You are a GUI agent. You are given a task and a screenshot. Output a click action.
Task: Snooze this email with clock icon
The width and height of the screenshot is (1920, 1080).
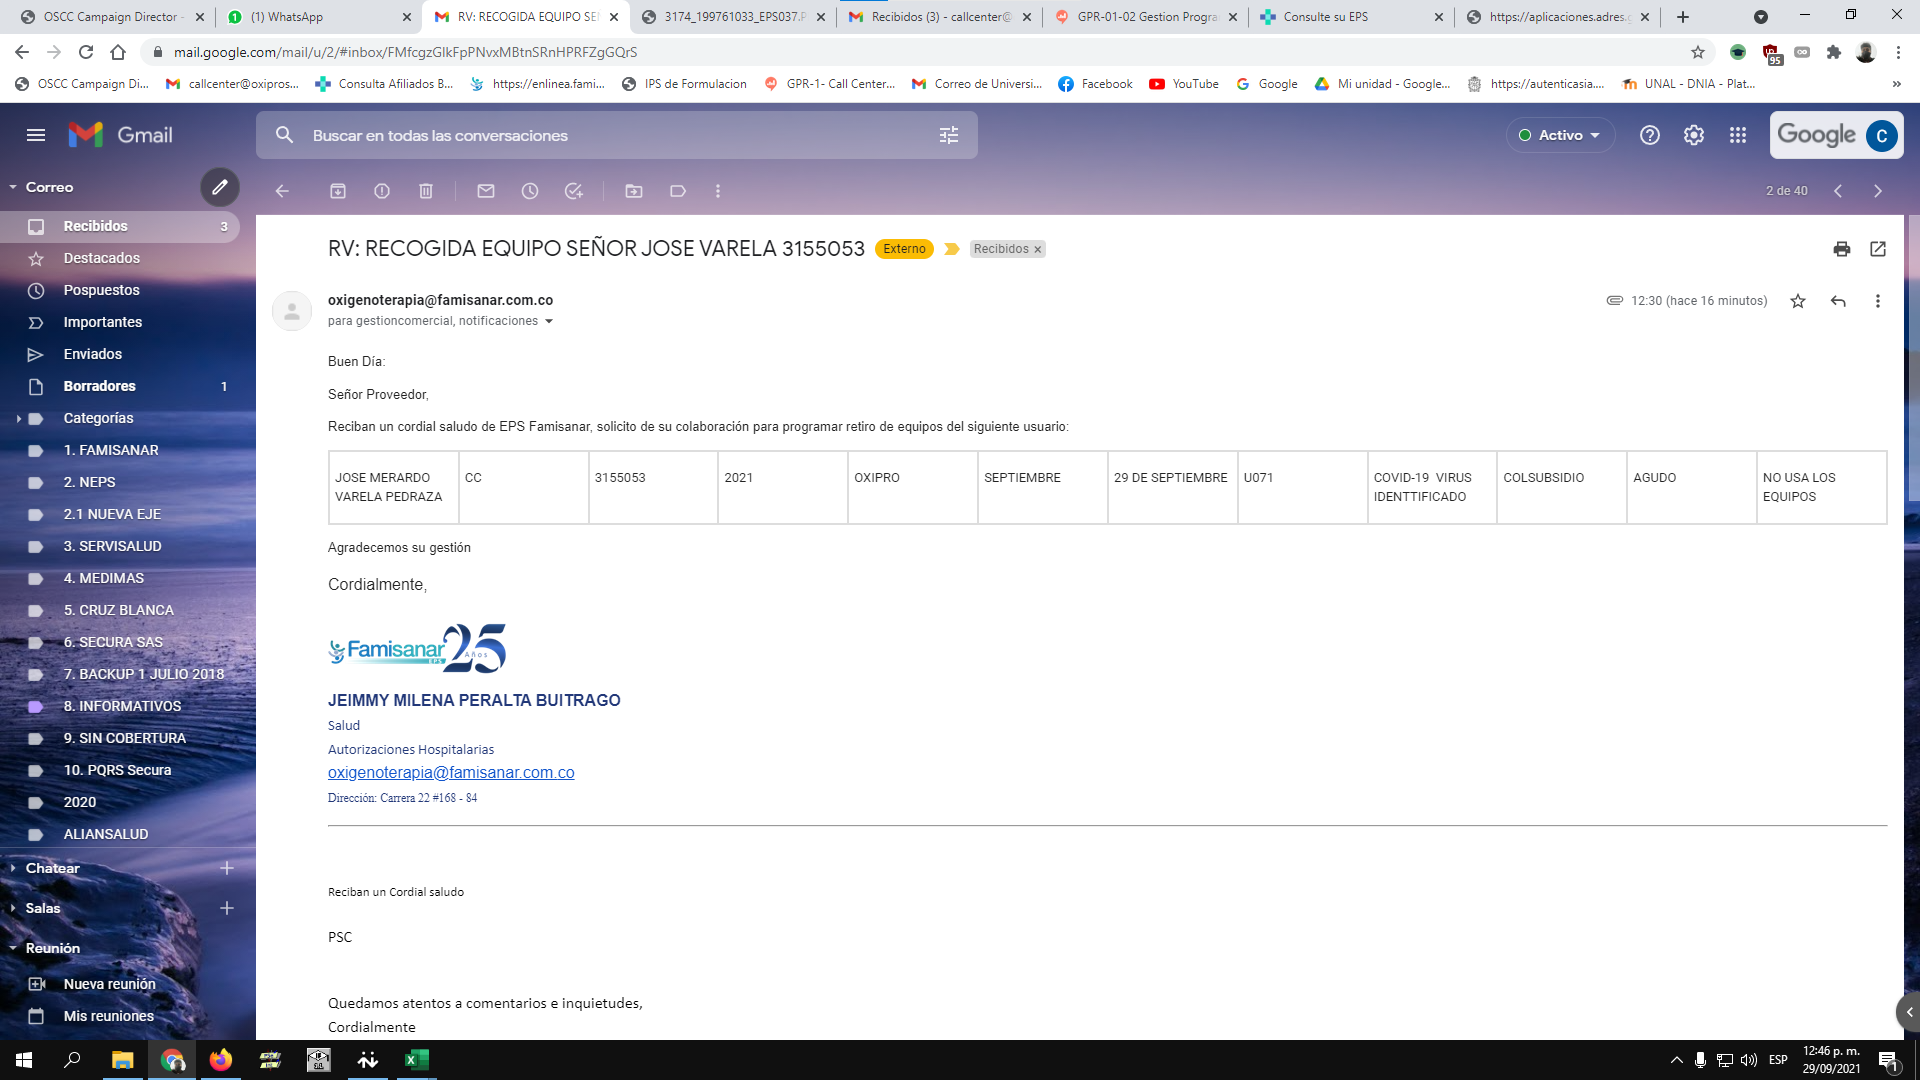pos(530,191)
